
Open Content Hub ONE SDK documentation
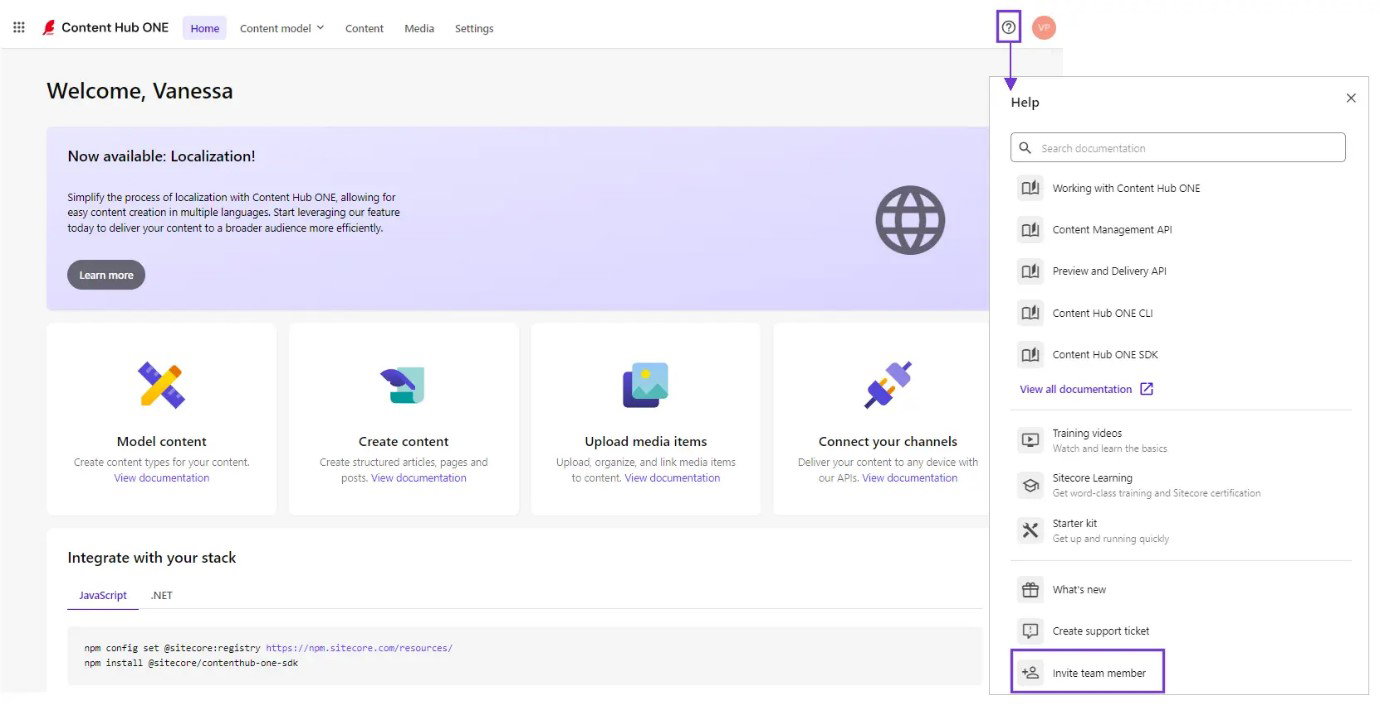[x=1105, y=354]
